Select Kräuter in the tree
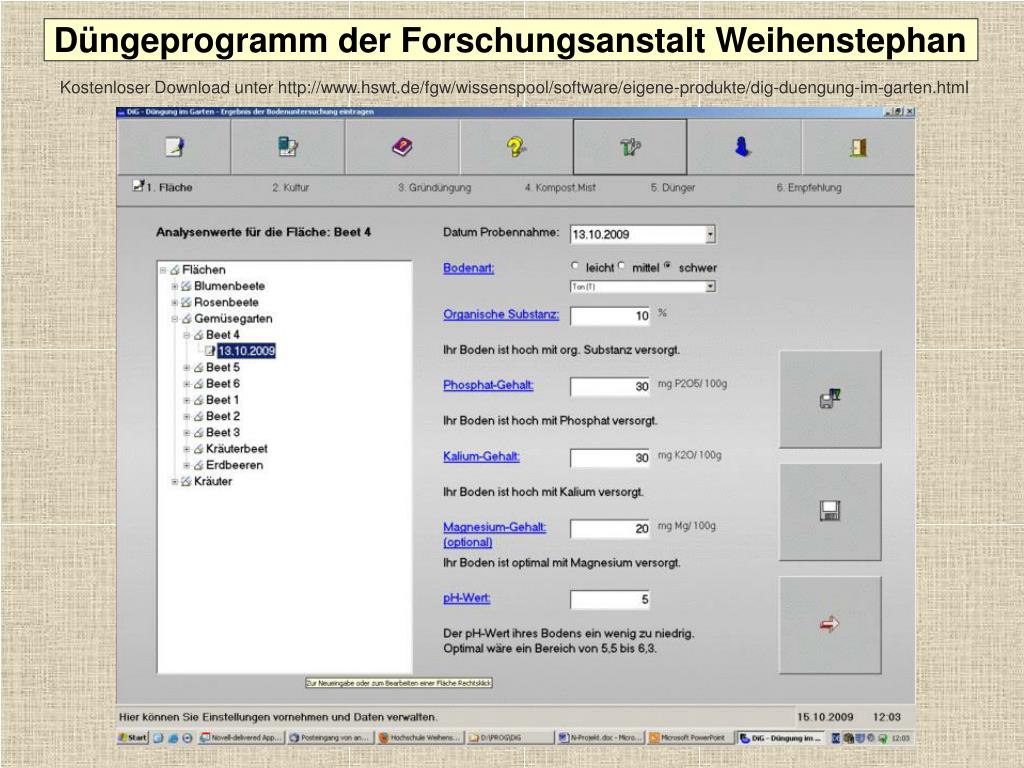 point(213,482)
